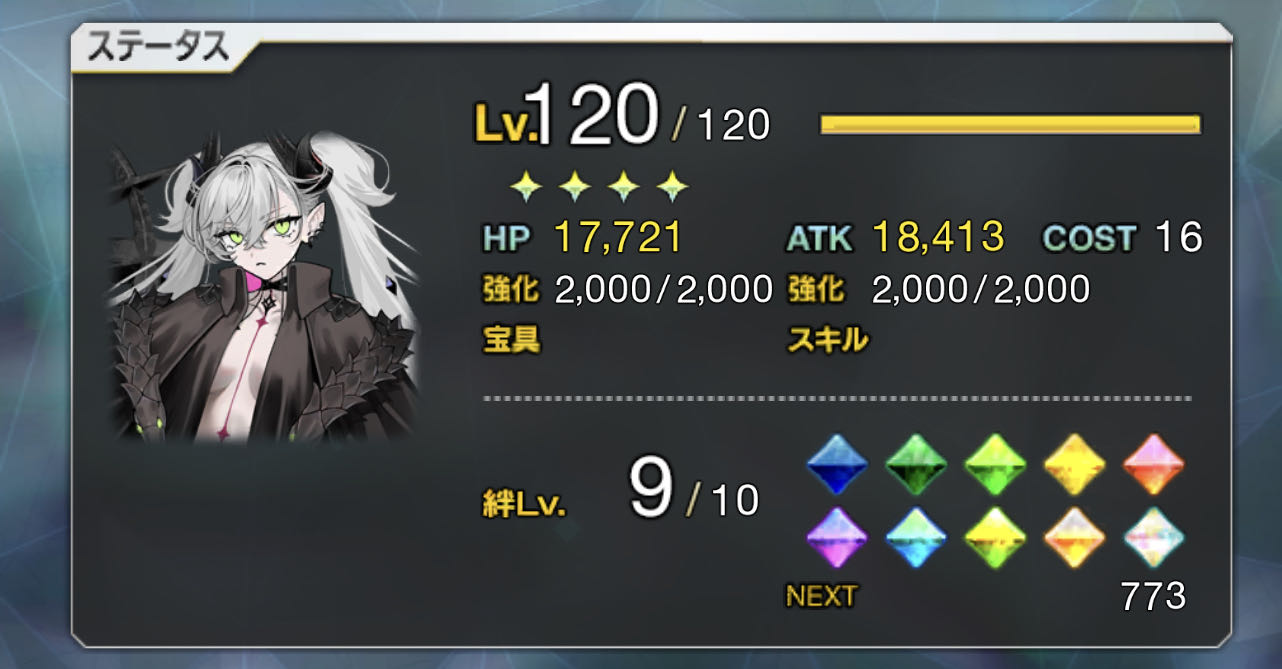Click the lime green crystal in top row
Screen dimensions: 1282x669
pos(995,465)
